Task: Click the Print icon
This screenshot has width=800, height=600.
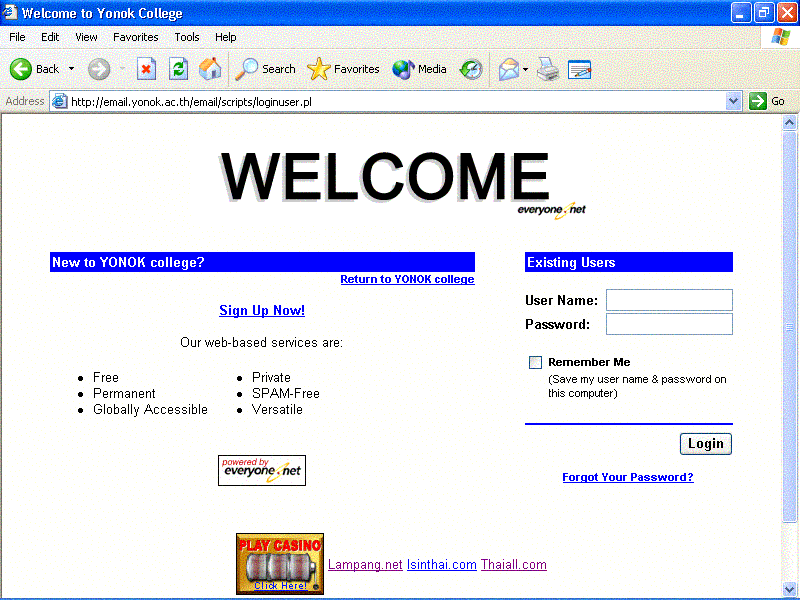Action: [547, 69]
